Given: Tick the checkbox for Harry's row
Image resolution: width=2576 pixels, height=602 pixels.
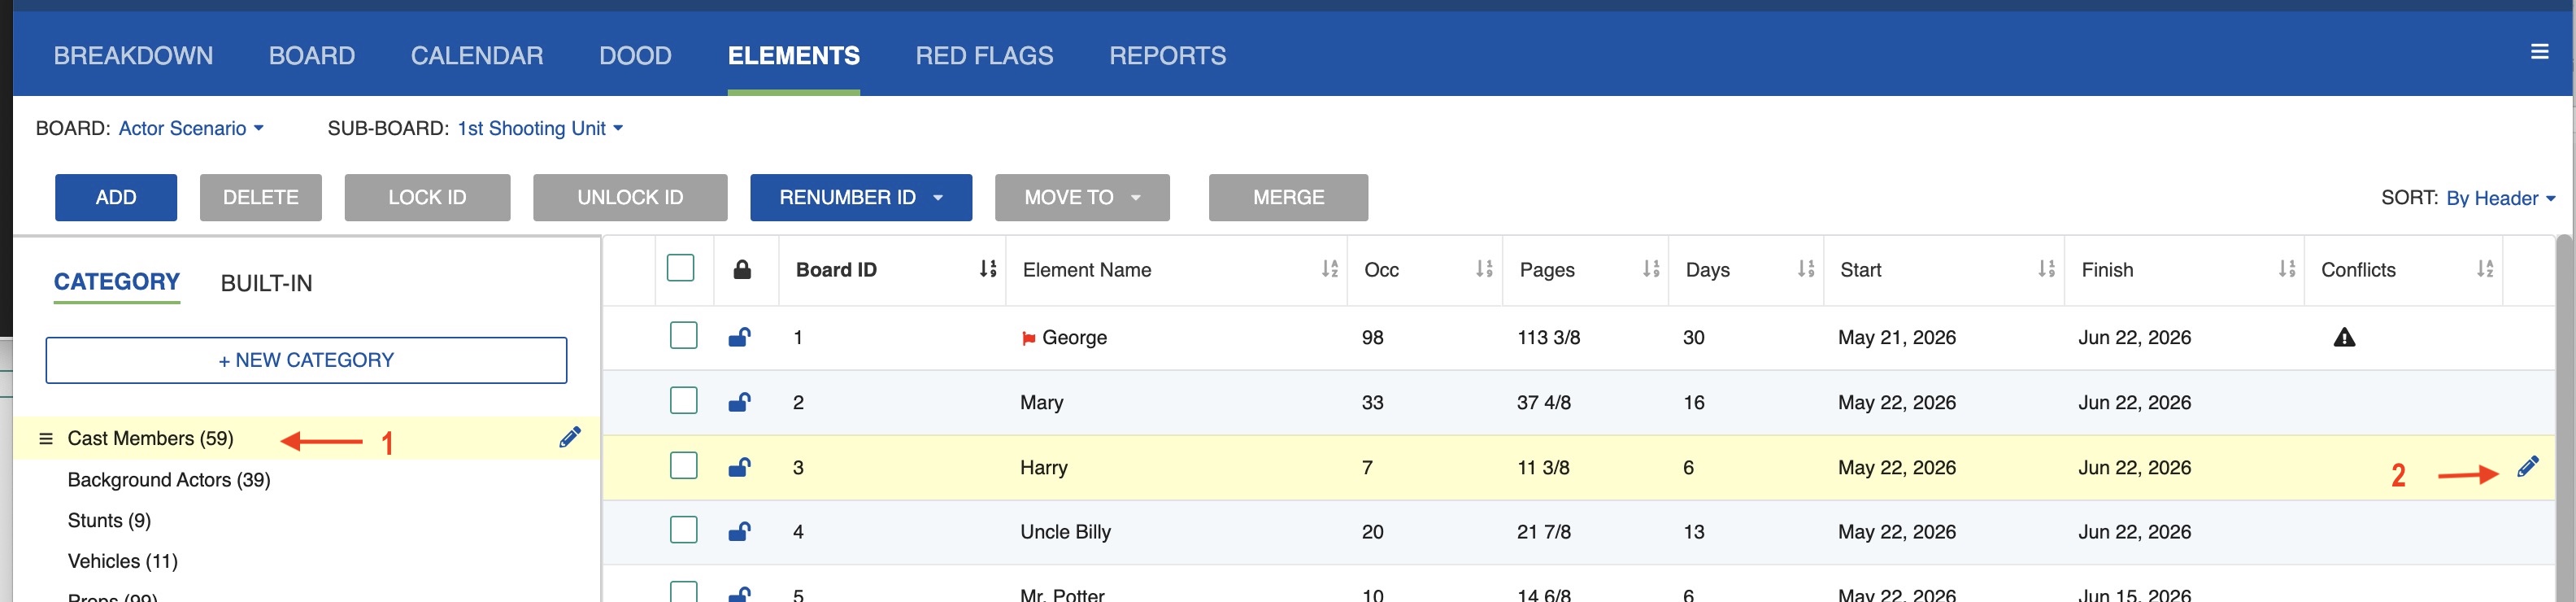Looking at the screenshot, I should (x=683, y=466).
